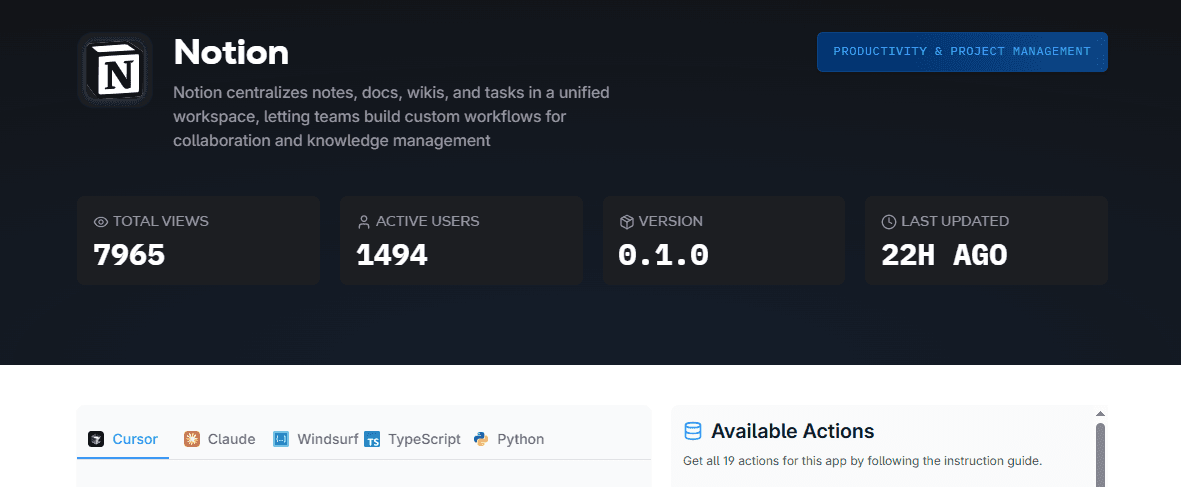Viewport: 1181px width, 487px height.
Task: Switch to the Cursor tab
Action: pos(123,440)
